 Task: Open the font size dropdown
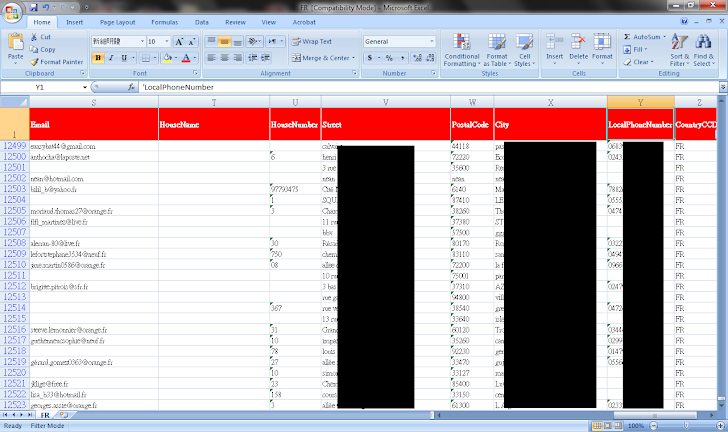click(x=165, y=42)
